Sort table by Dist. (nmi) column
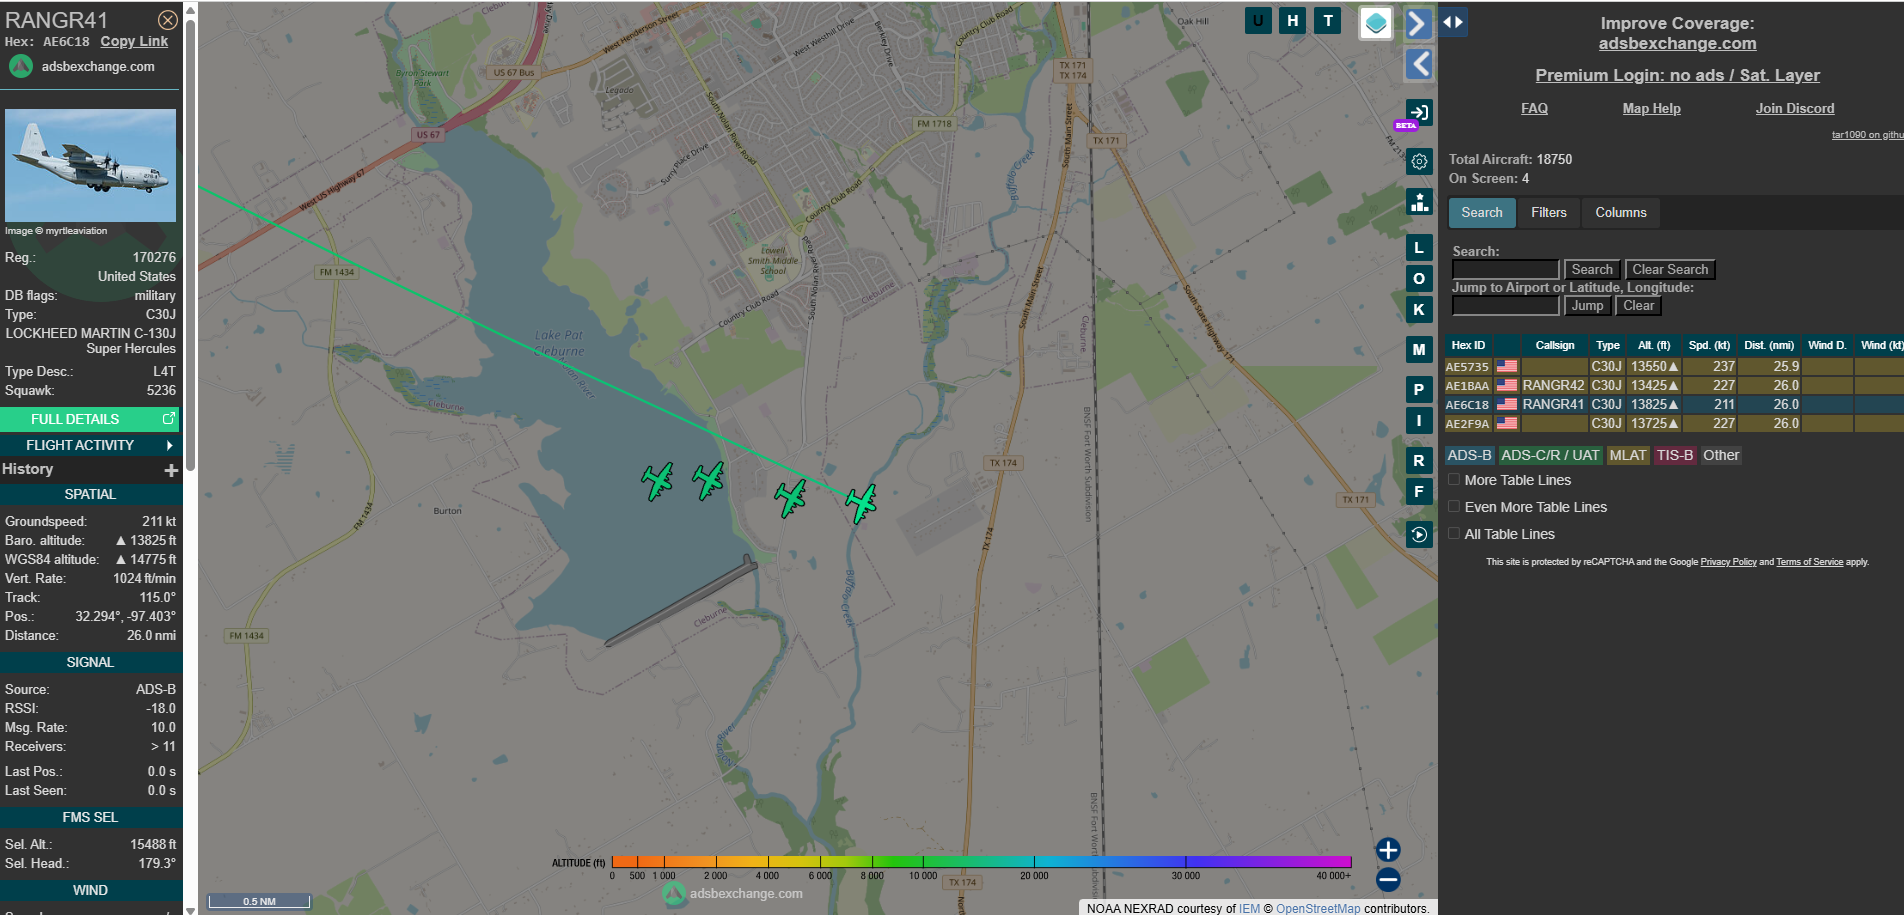Viewport: 1904px width, 915px height. (1769, 345)
